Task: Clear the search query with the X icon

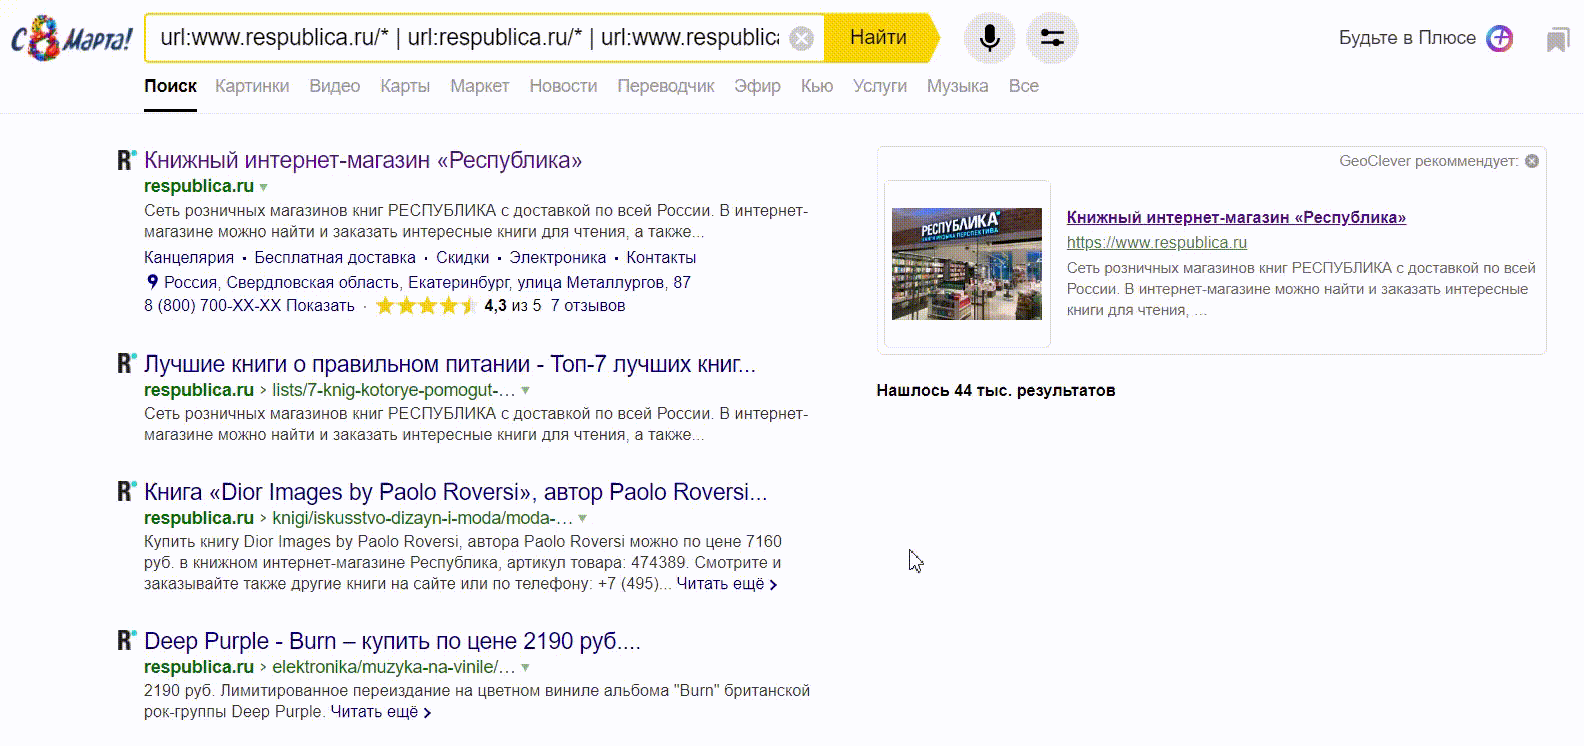Action: pos(802,38)
